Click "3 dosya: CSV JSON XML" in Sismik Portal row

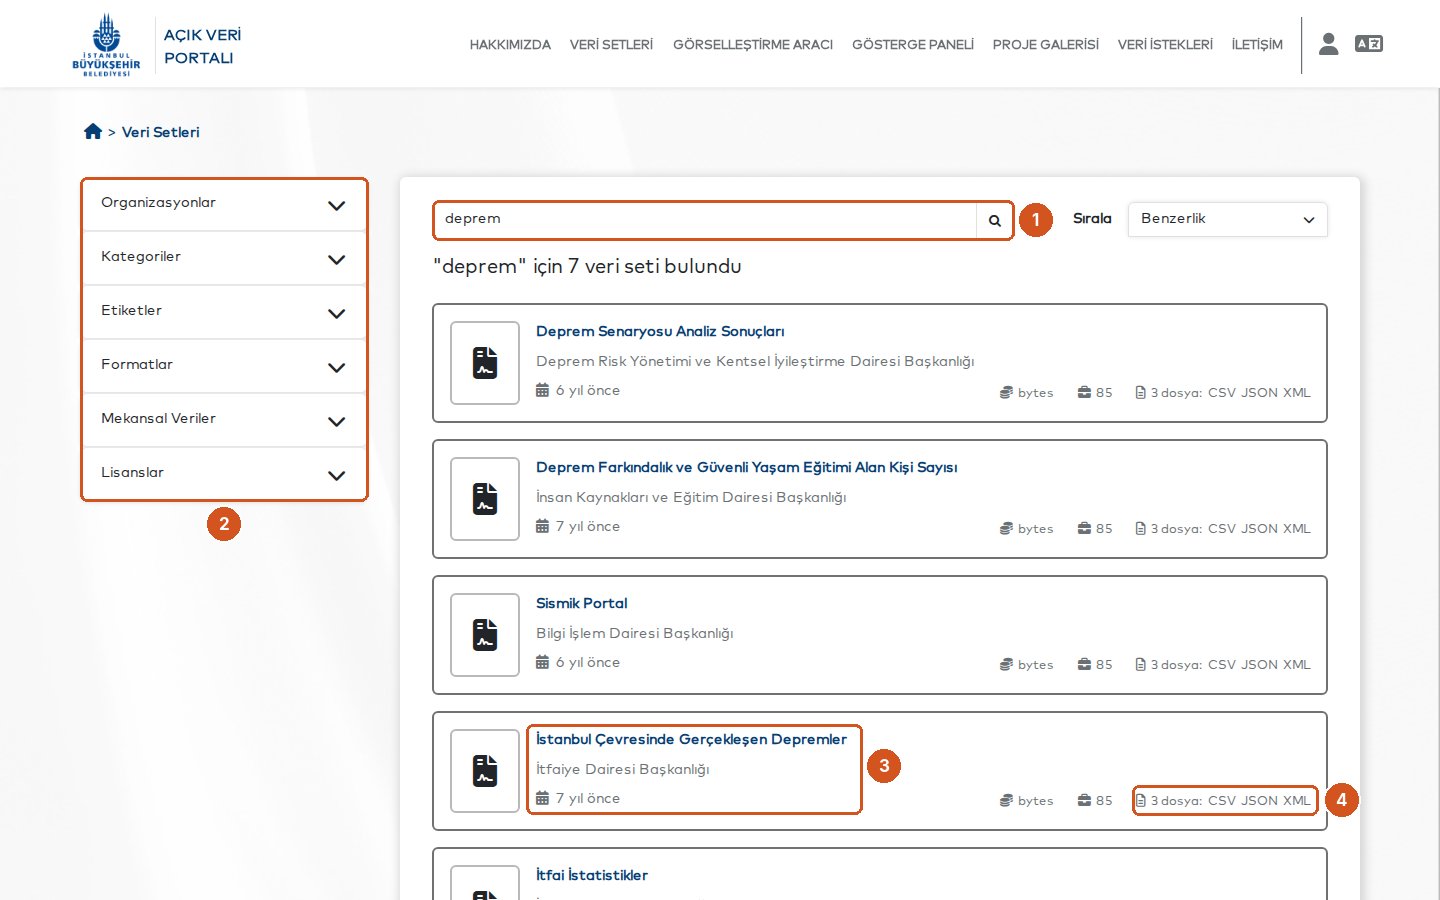(1223, 664)
